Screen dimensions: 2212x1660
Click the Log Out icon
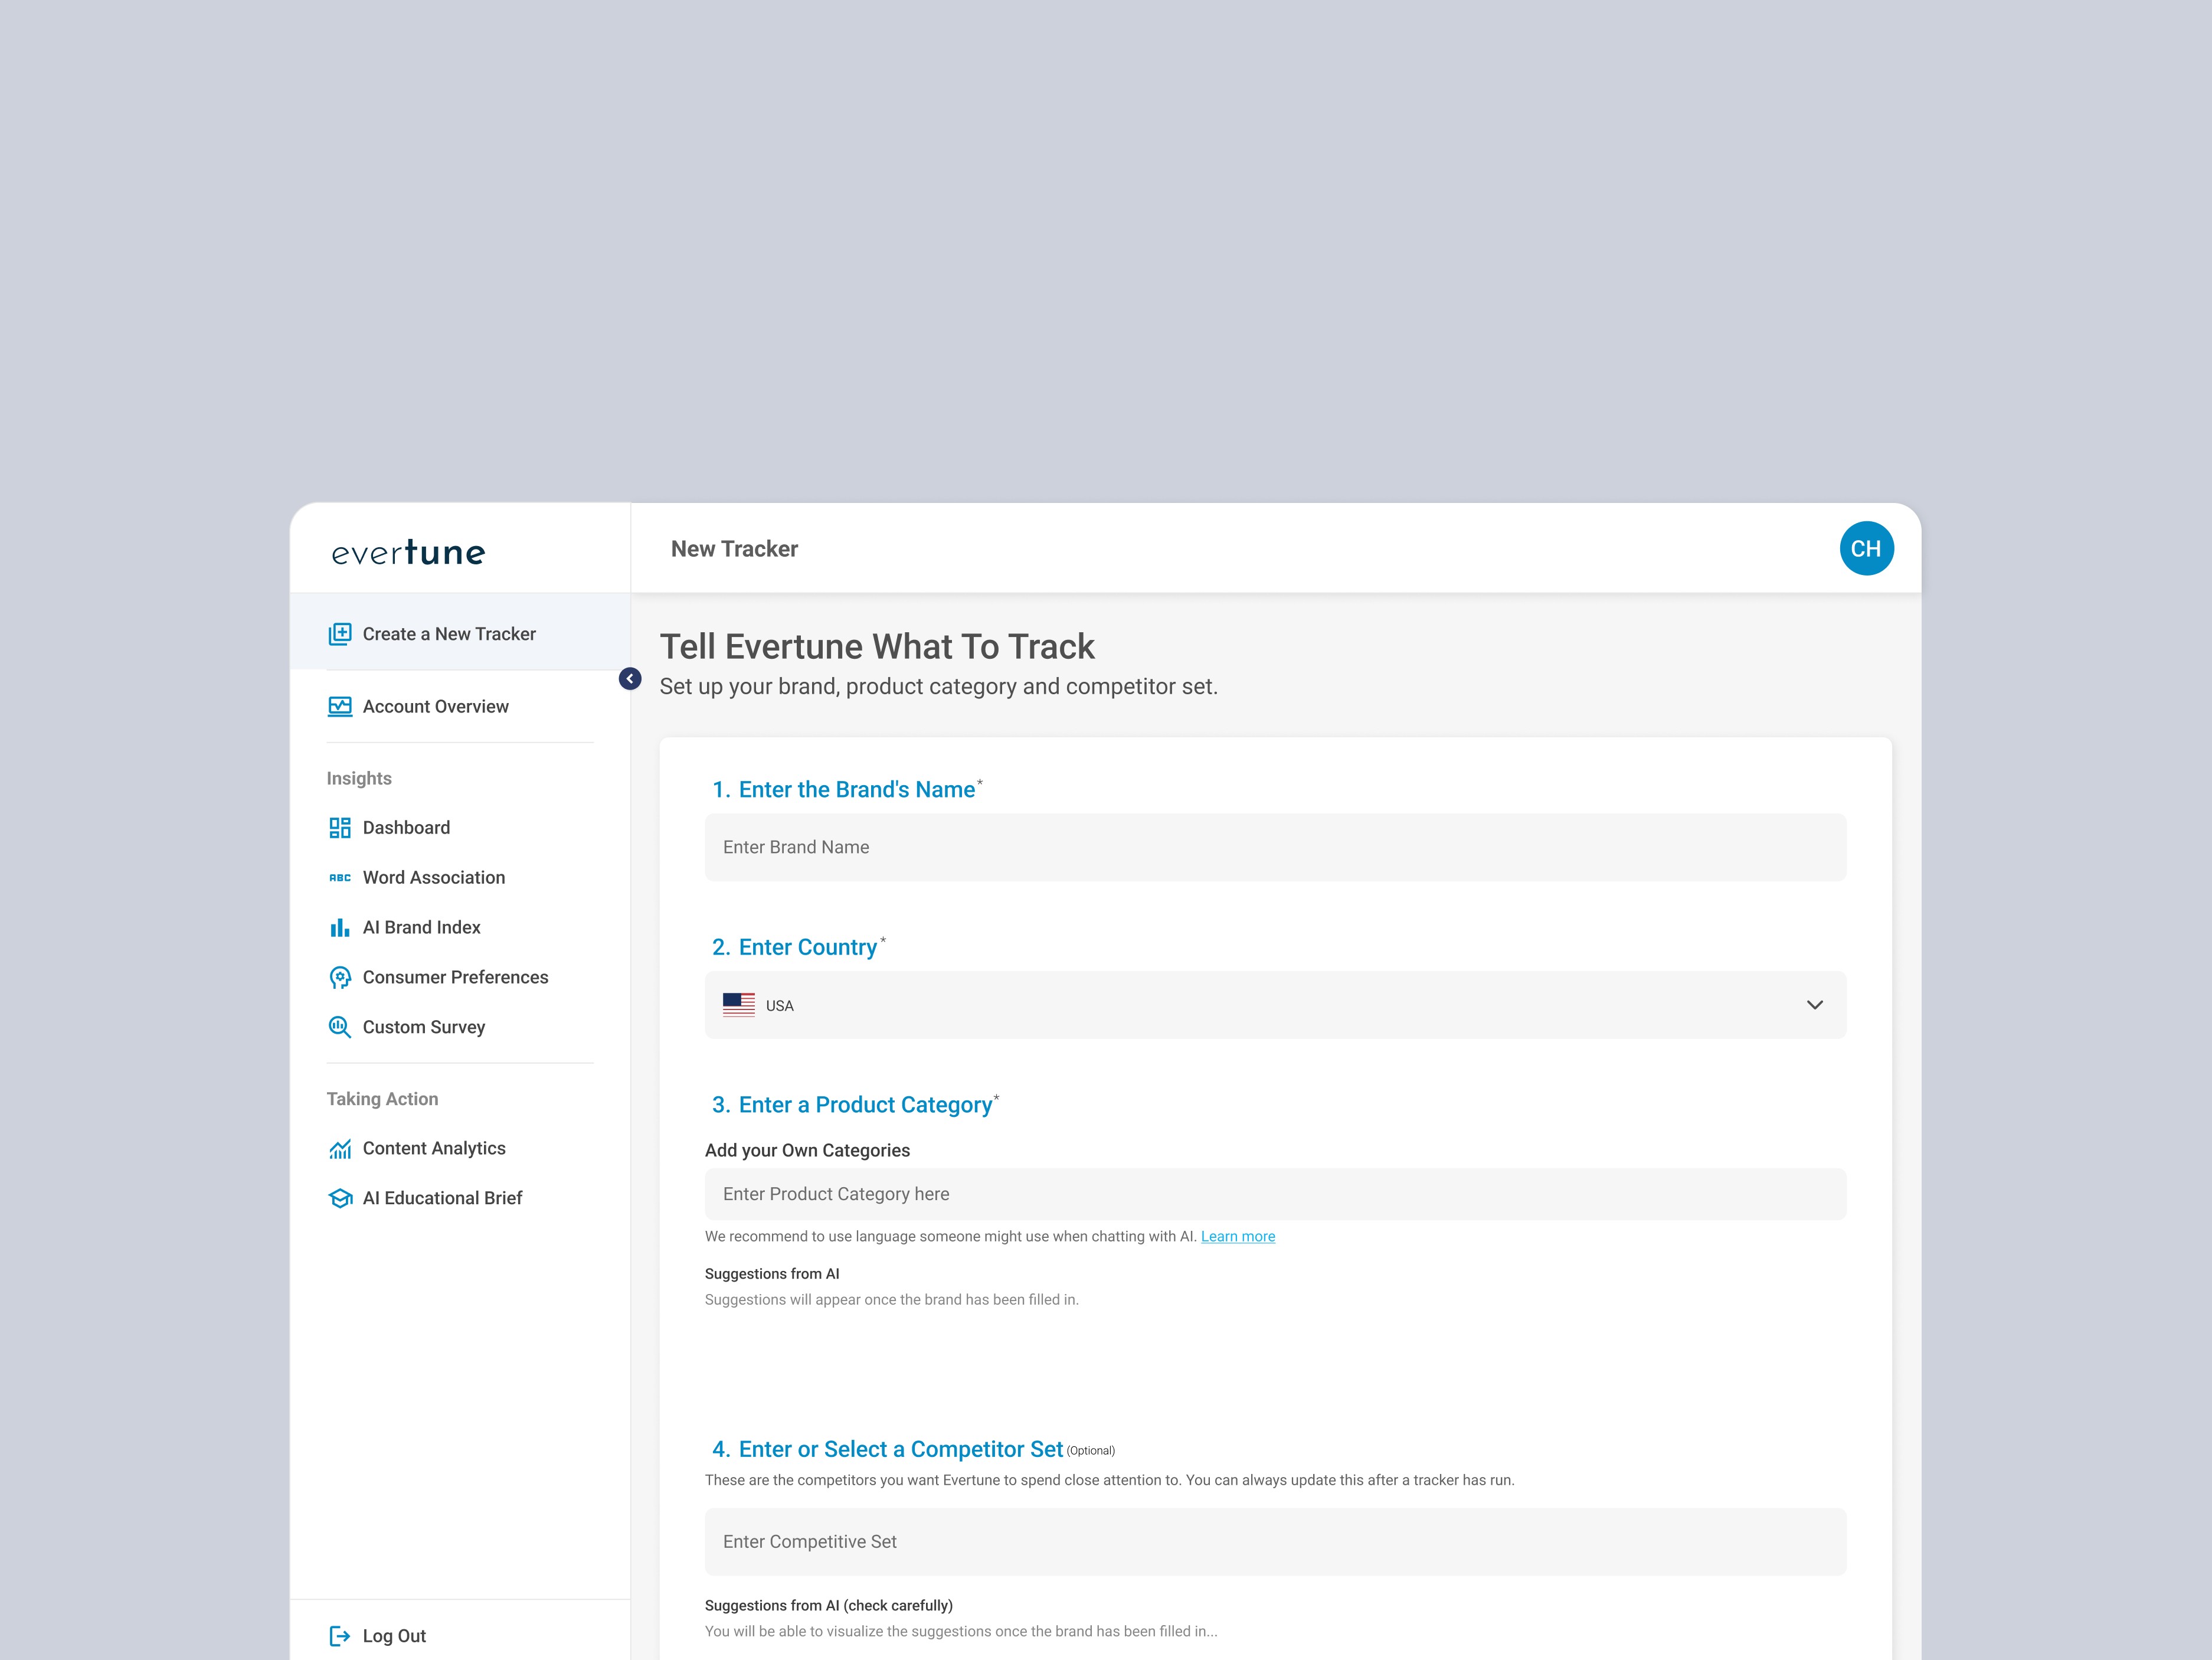tap(340, 1636)
